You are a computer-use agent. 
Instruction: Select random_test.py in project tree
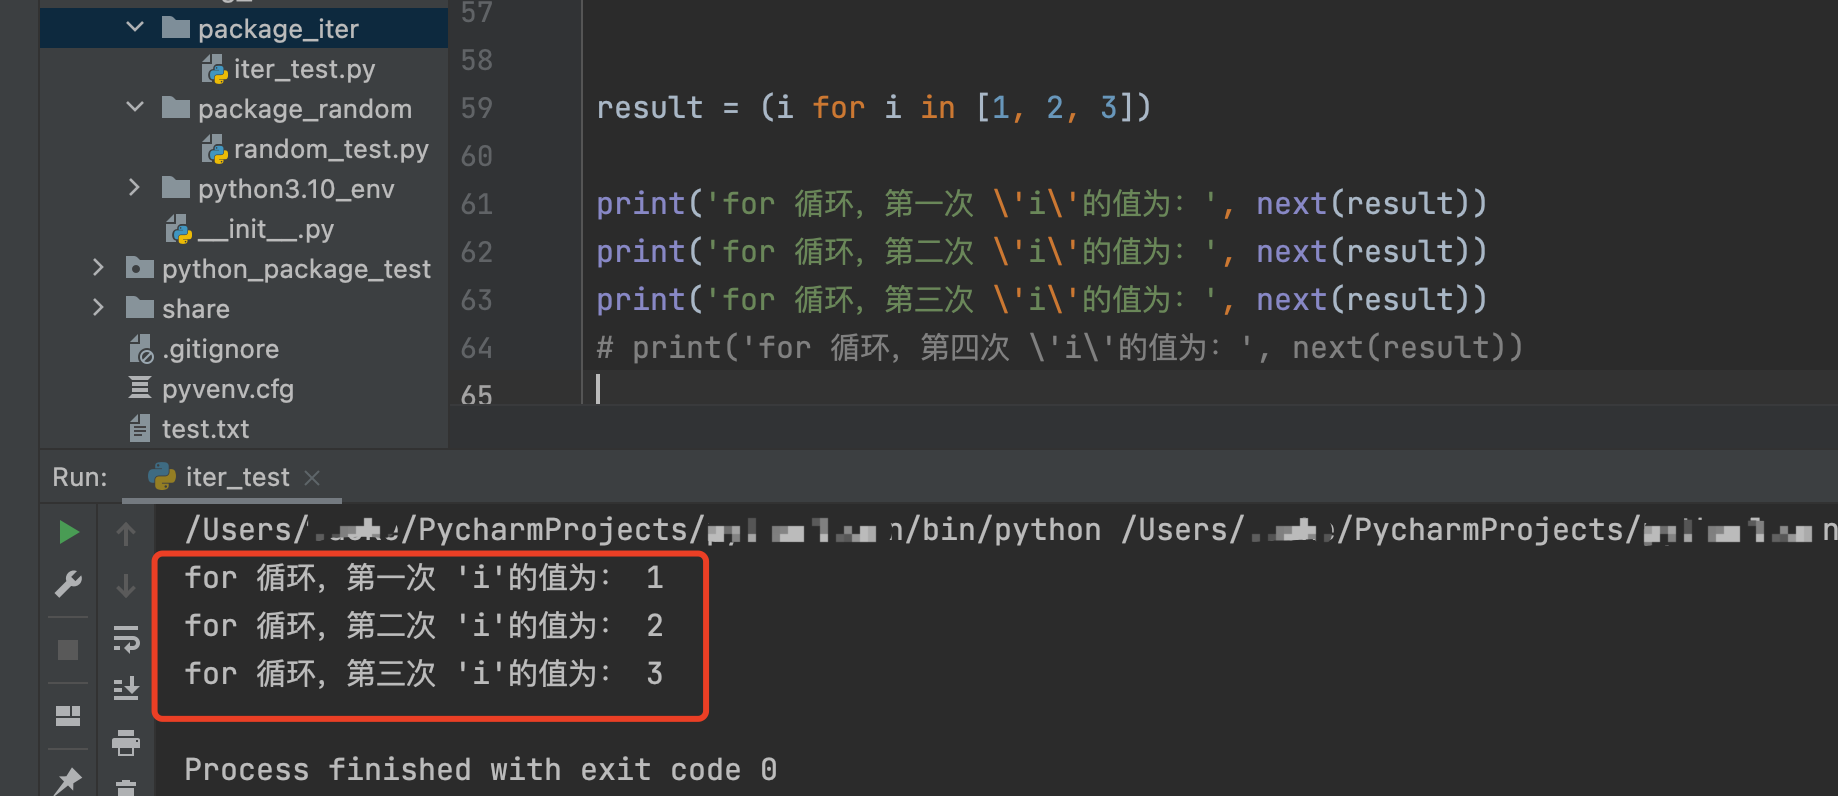point(331,149)
